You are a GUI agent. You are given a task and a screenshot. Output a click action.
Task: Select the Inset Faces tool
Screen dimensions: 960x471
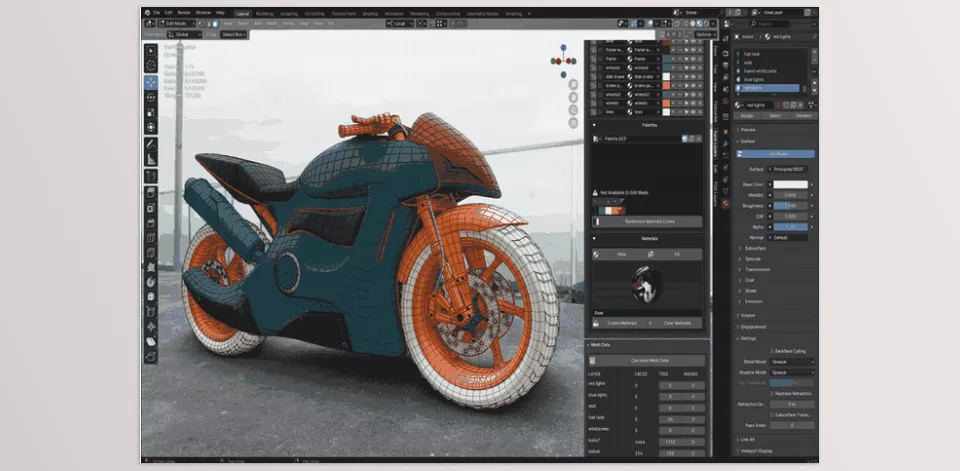click(x=151, y=208)
